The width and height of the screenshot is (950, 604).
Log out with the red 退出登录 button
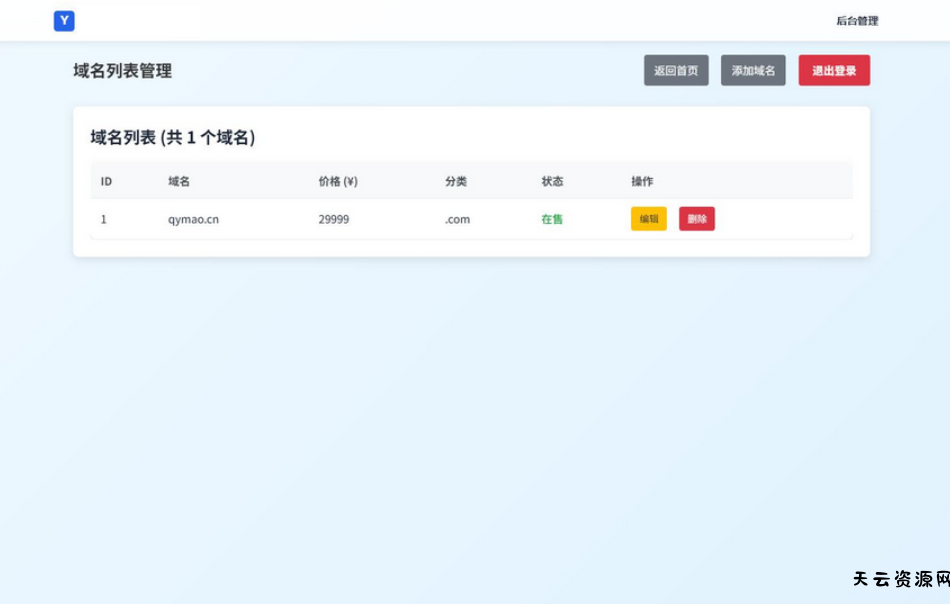(x=834, y=71)
